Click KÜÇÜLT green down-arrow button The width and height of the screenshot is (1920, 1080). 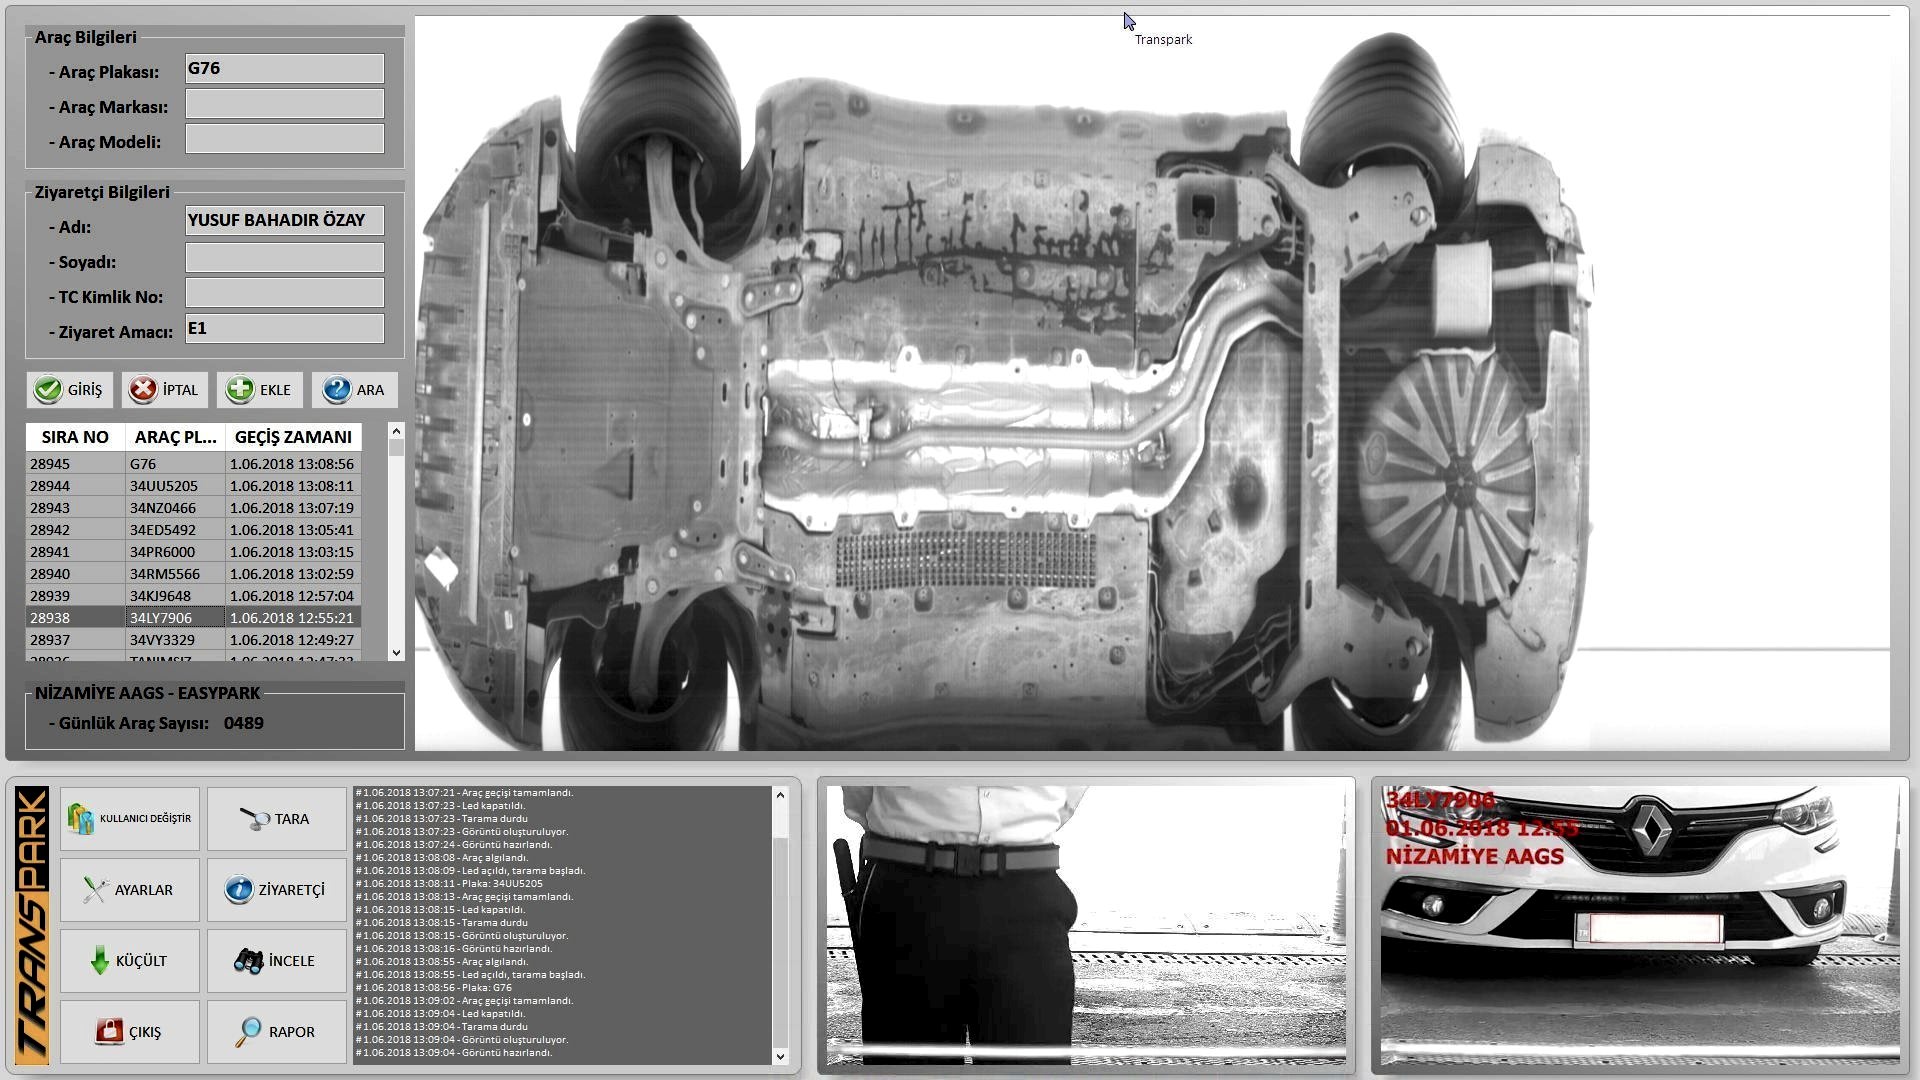pyautogui.click(x=130, y=961)
